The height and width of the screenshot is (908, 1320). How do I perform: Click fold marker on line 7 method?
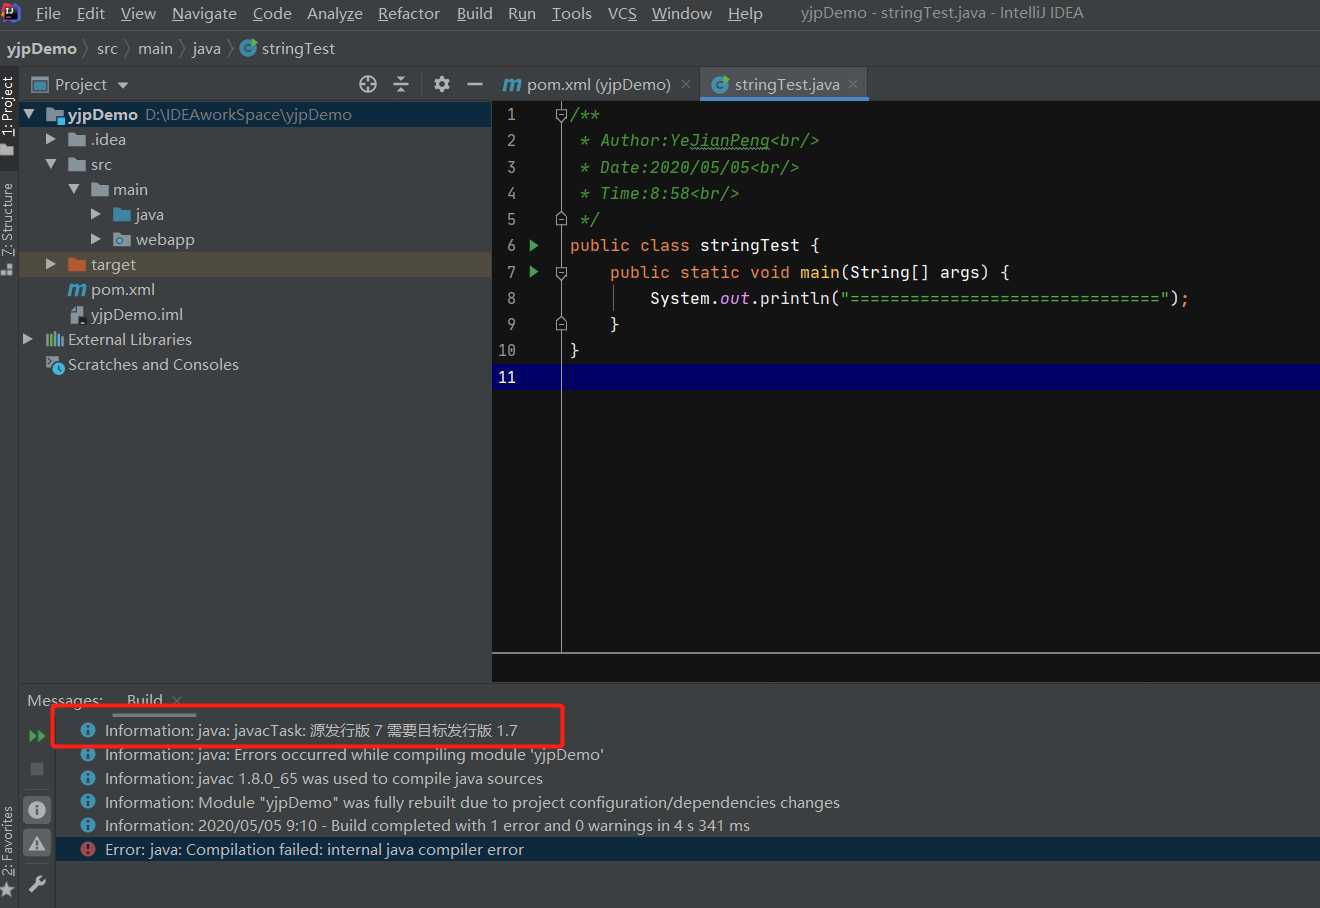click(x=561, y=272)
